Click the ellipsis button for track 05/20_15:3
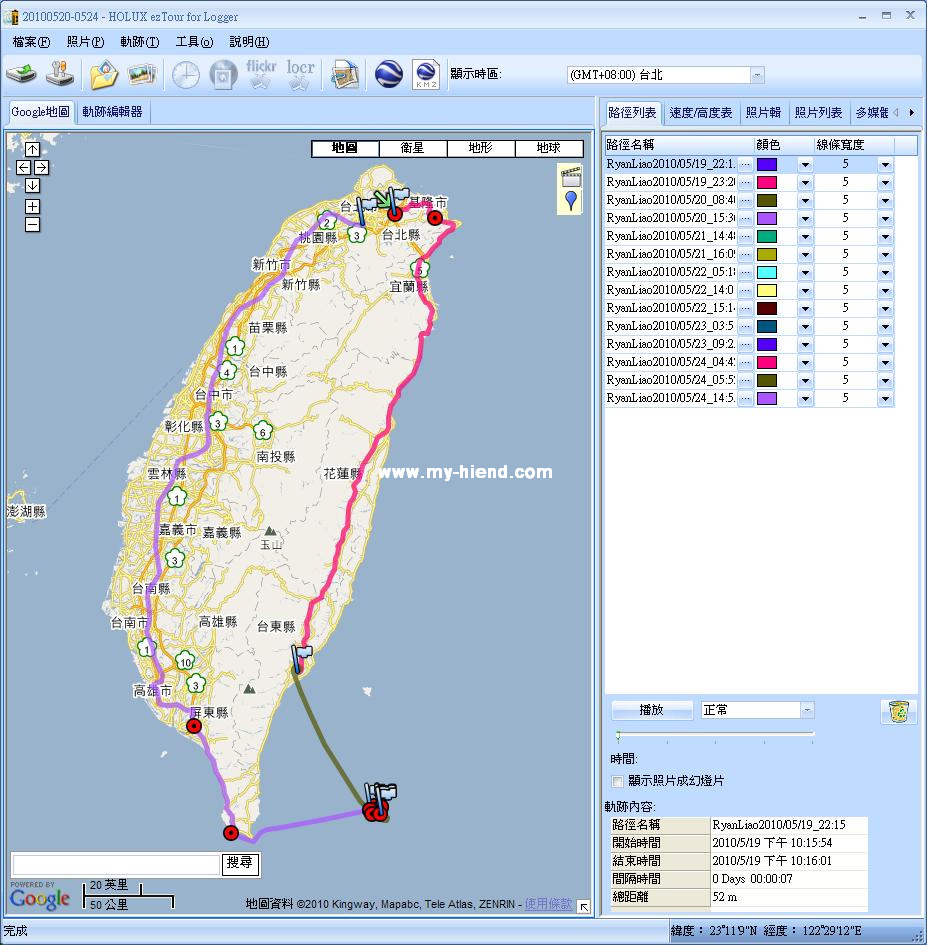 [x=746, y=218]
